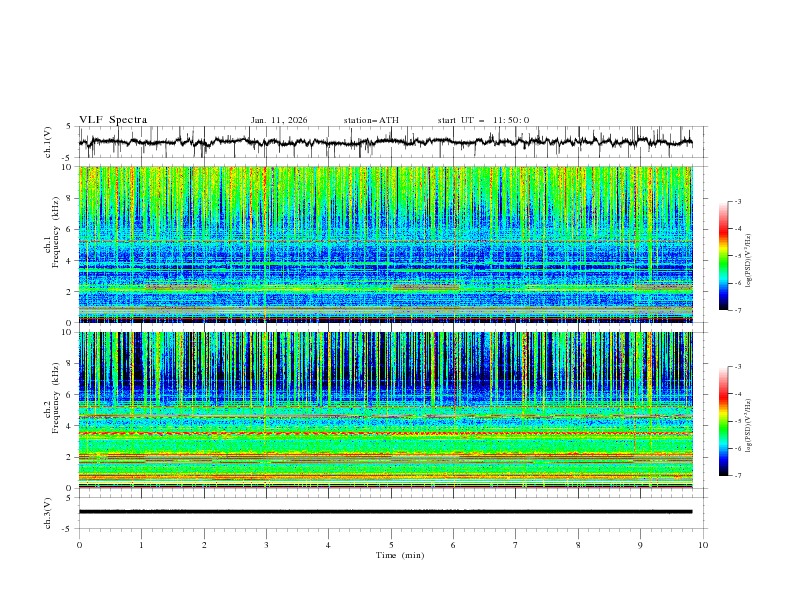Click time axis tick label "6"
Viewport: 792px width, 612px height.
[453, 545]
